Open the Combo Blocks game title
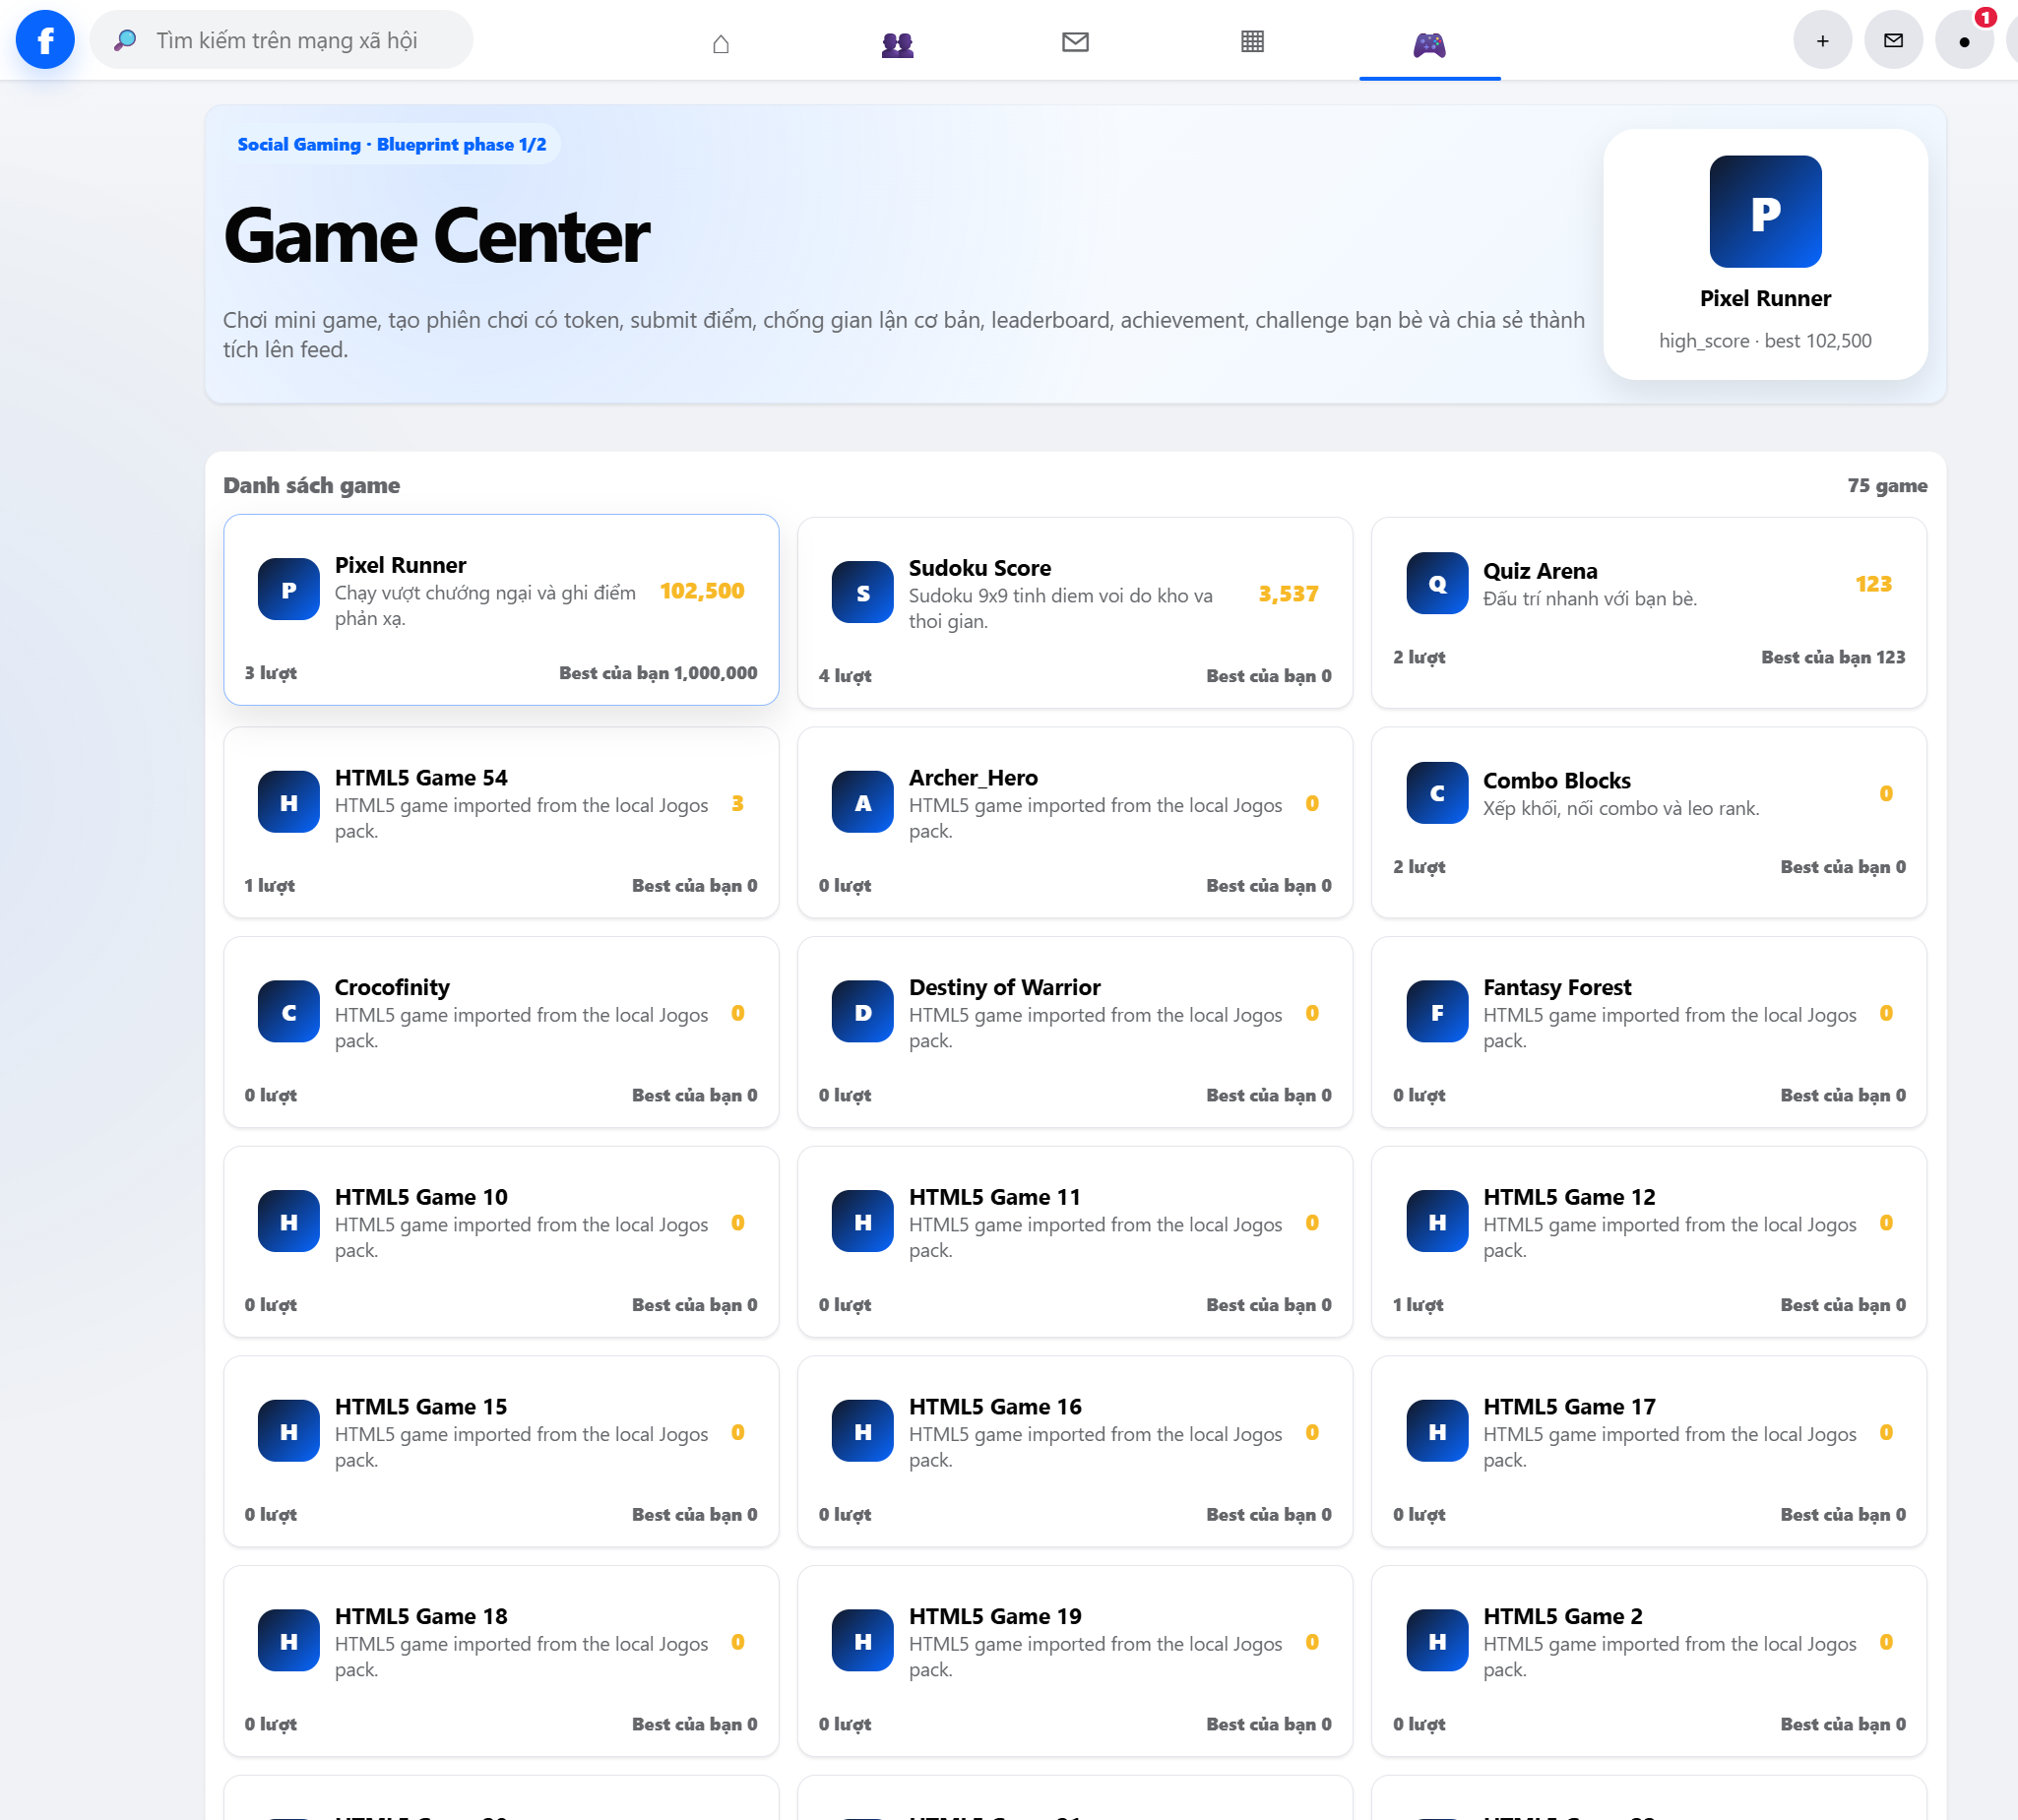This screenshot has width=2018, height=1820. tap(1556, 781)
